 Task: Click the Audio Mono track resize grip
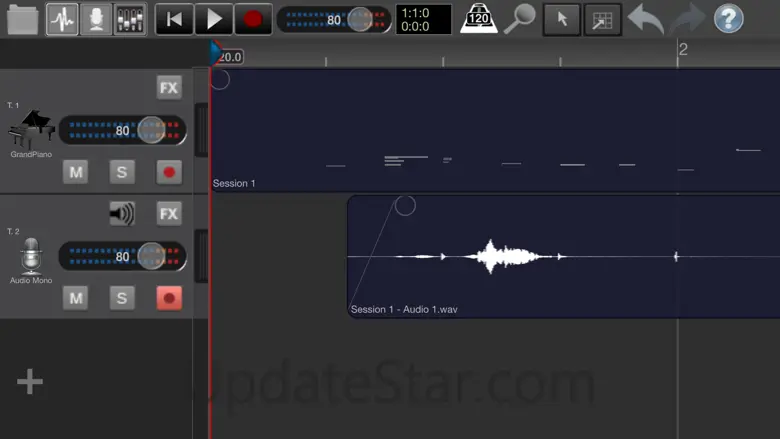click(x=201, y=256)
